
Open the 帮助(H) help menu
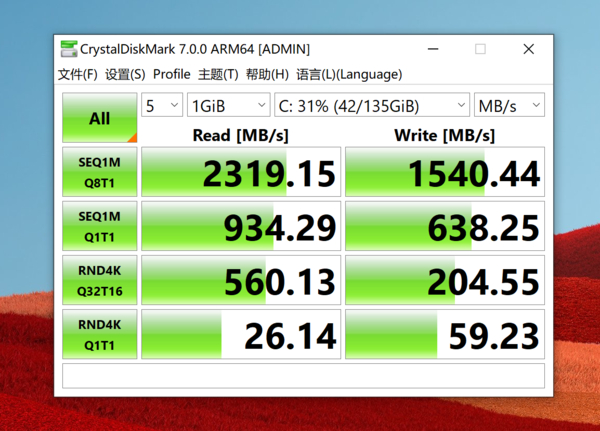[267, 74]
